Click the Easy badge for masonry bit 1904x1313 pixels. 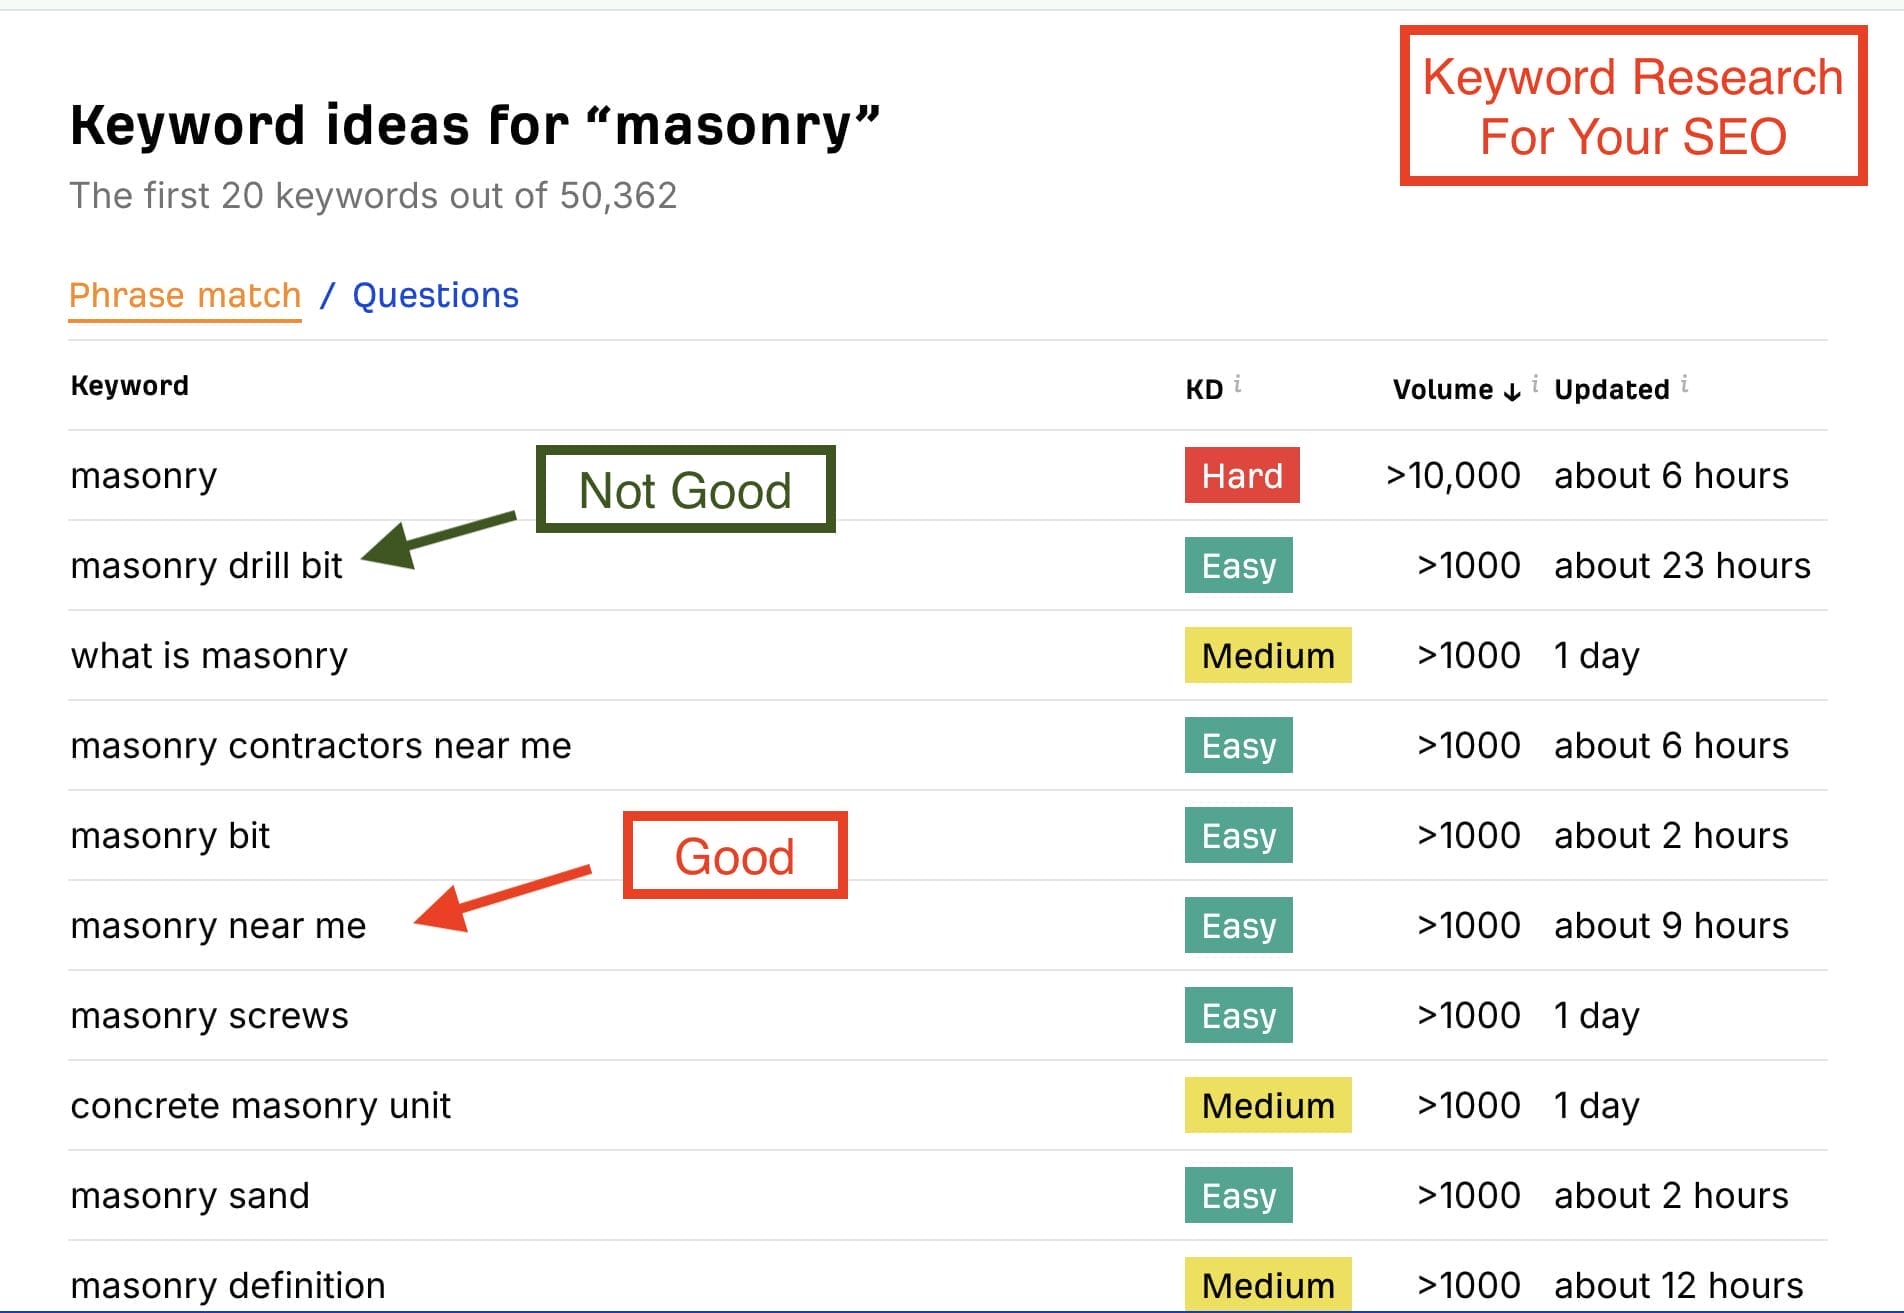[1238, 835]
